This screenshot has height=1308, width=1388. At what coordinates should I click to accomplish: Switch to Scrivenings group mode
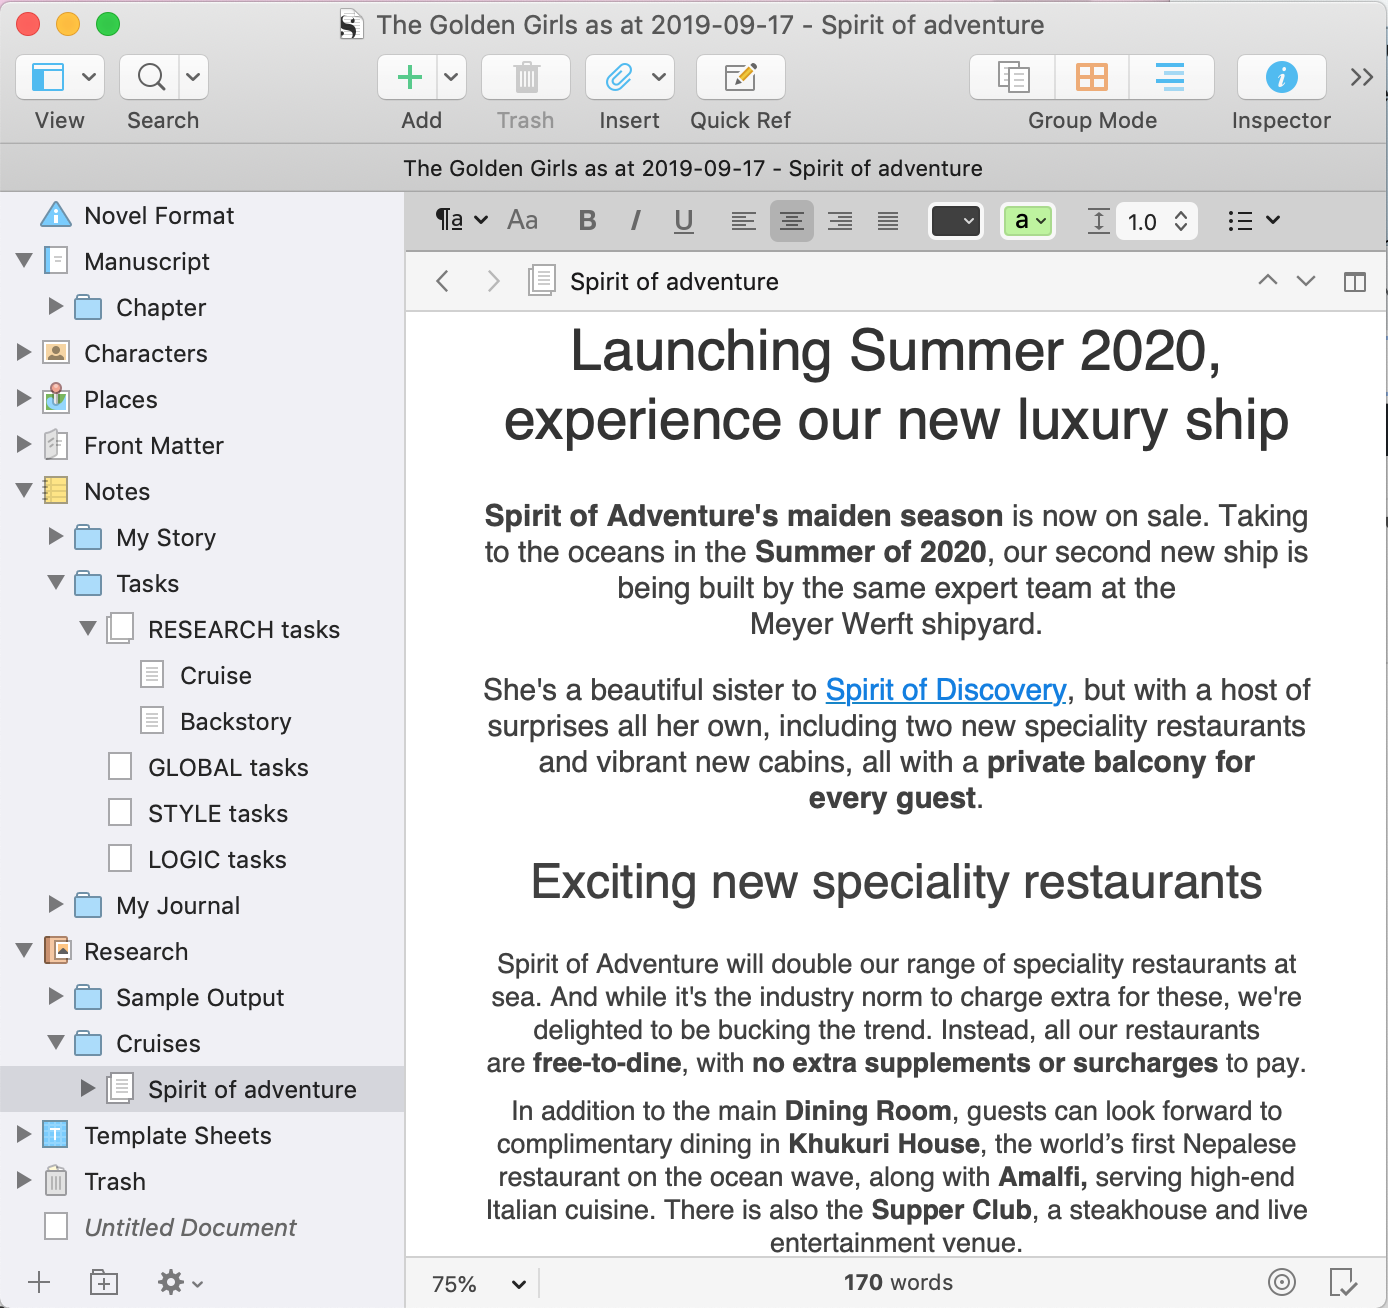(x=1013, y=77)
